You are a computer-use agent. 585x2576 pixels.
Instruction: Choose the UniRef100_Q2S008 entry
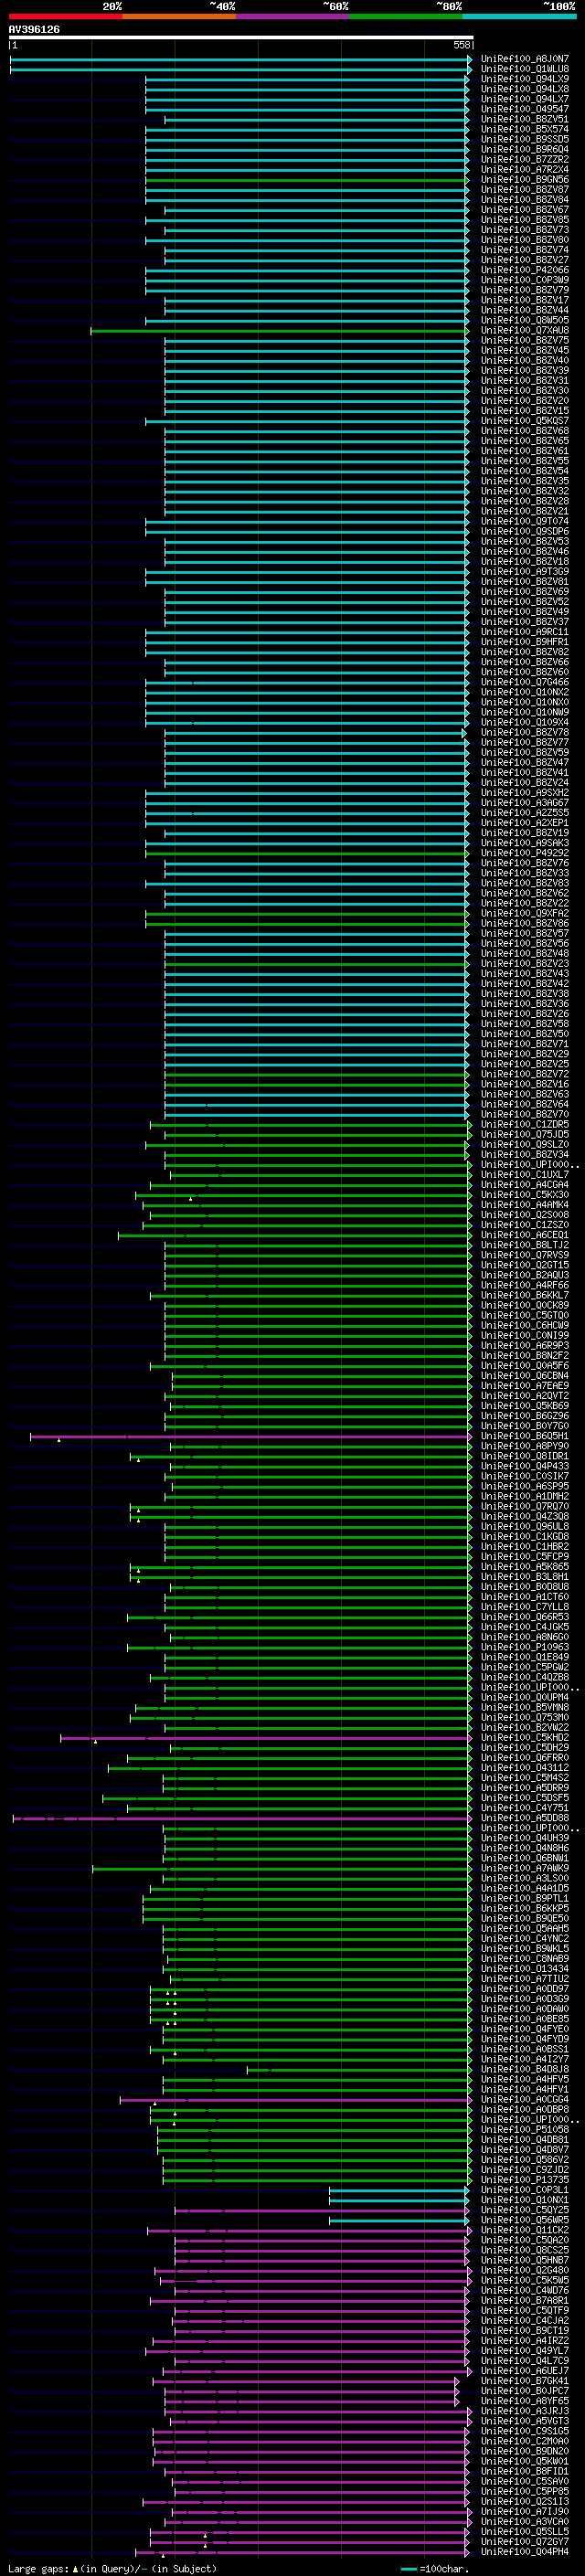pyautogui.click(x=525, y=1215)
